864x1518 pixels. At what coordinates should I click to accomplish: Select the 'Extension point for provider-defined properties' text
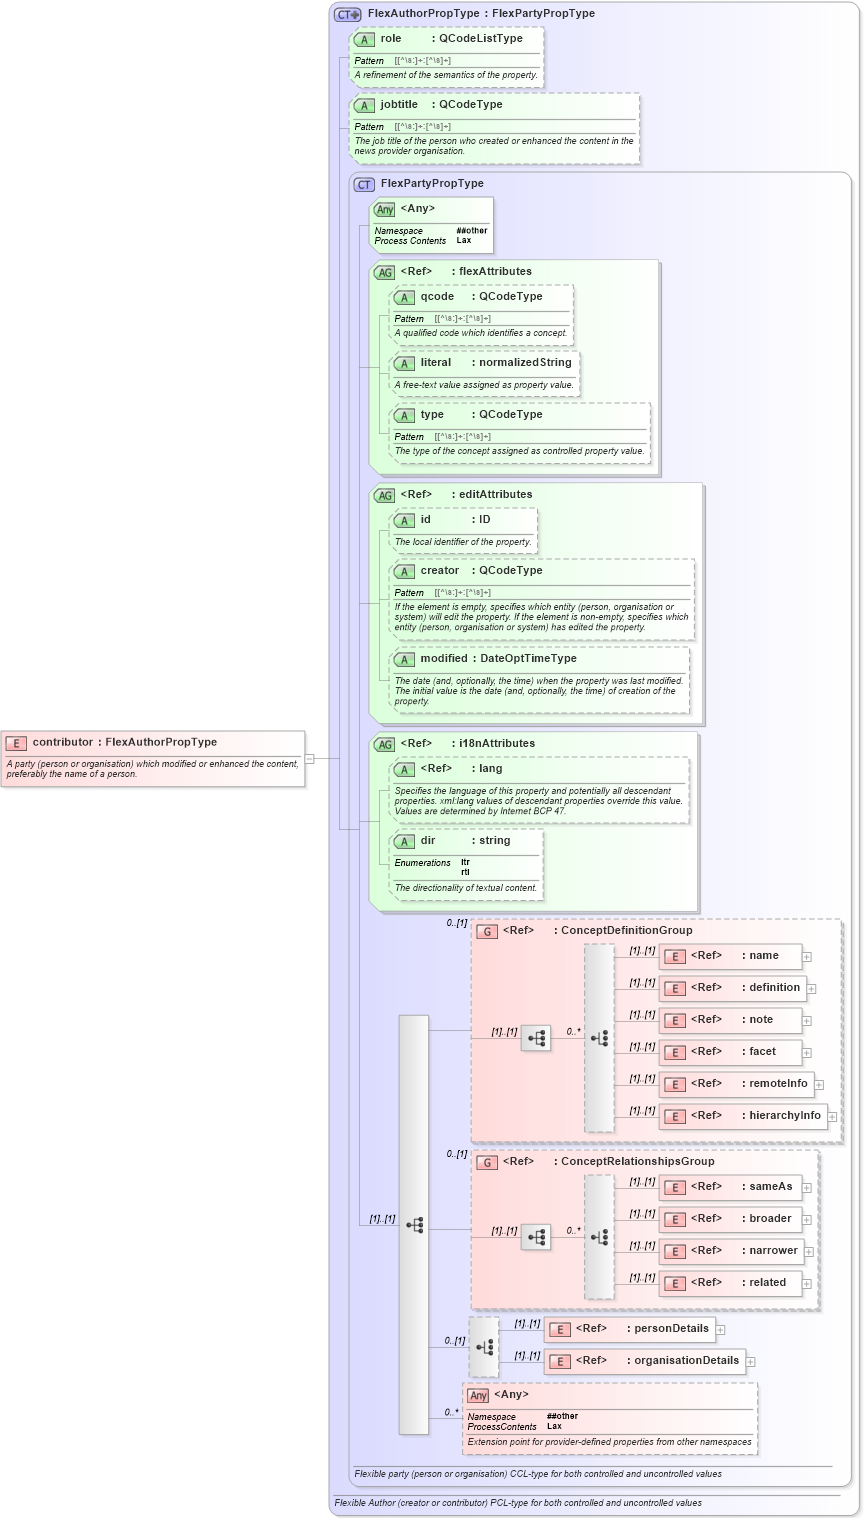point(609,1442)
